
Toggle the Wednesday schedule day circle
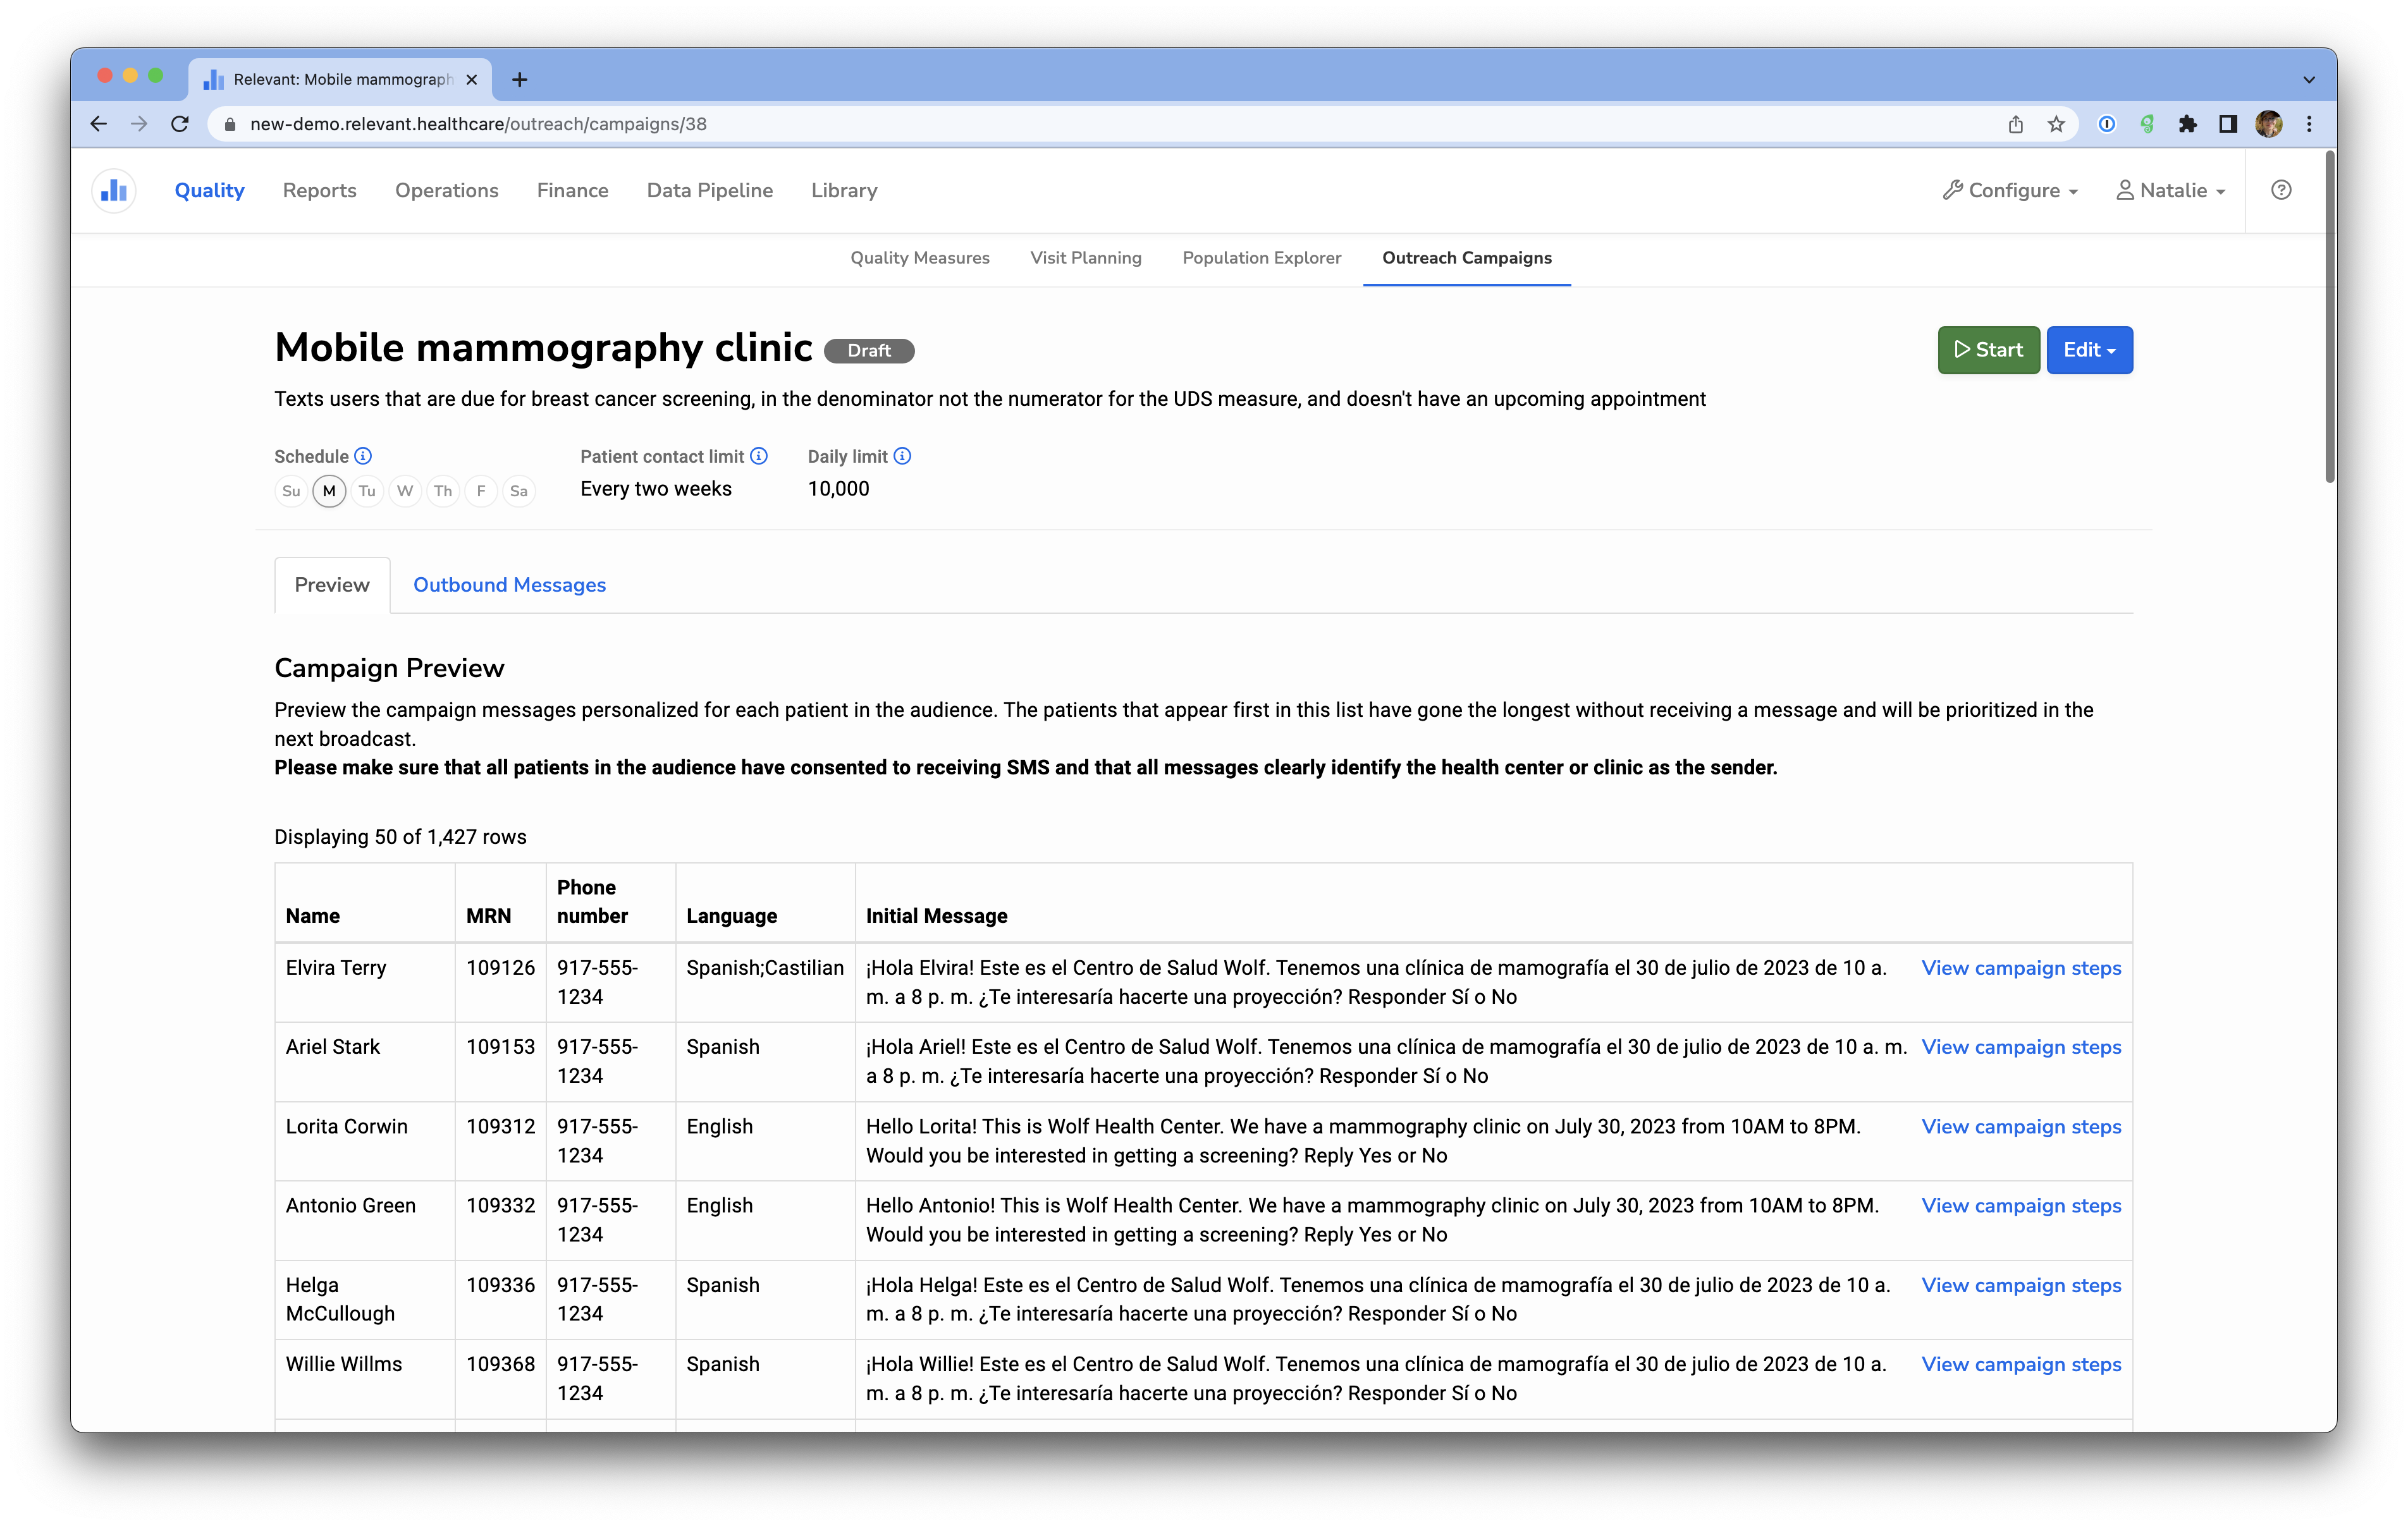pyautogui.click(x=405, y=491)
